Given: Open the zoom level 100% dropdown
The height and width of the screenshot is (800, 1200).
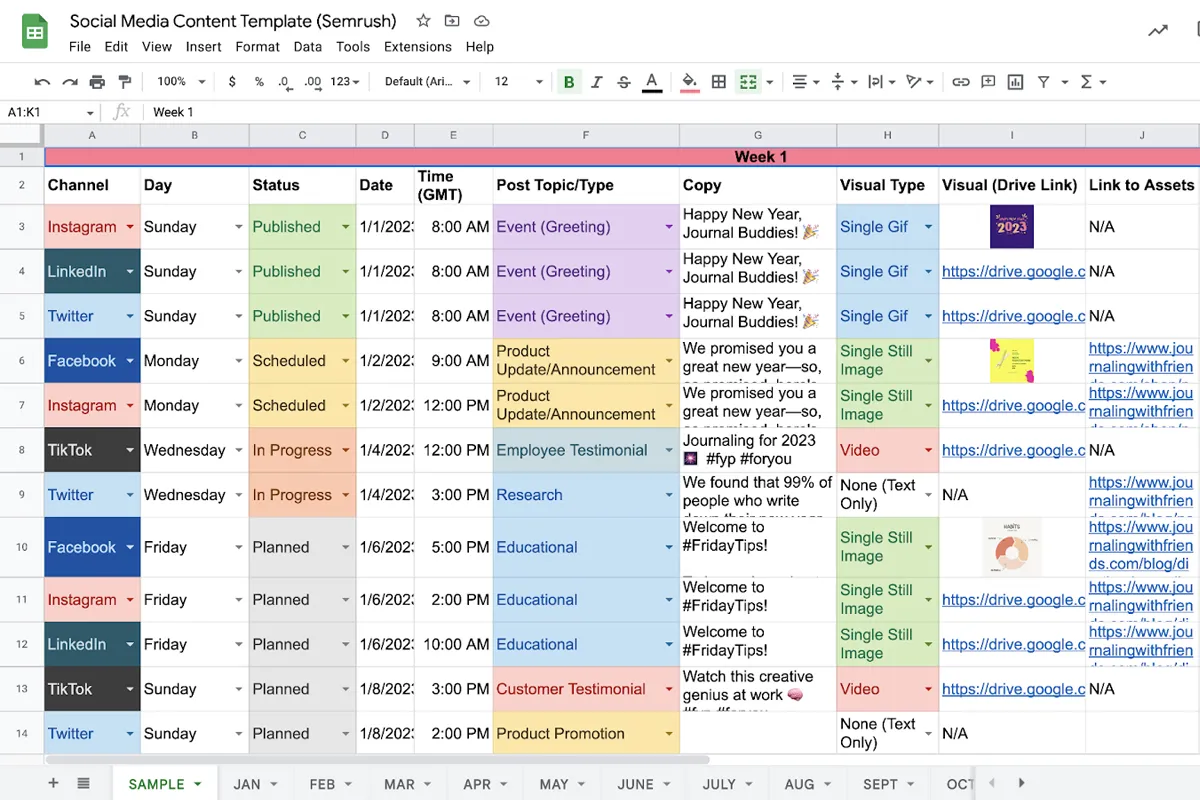Looking at the screenshot, I should click(x=180, y=82).
